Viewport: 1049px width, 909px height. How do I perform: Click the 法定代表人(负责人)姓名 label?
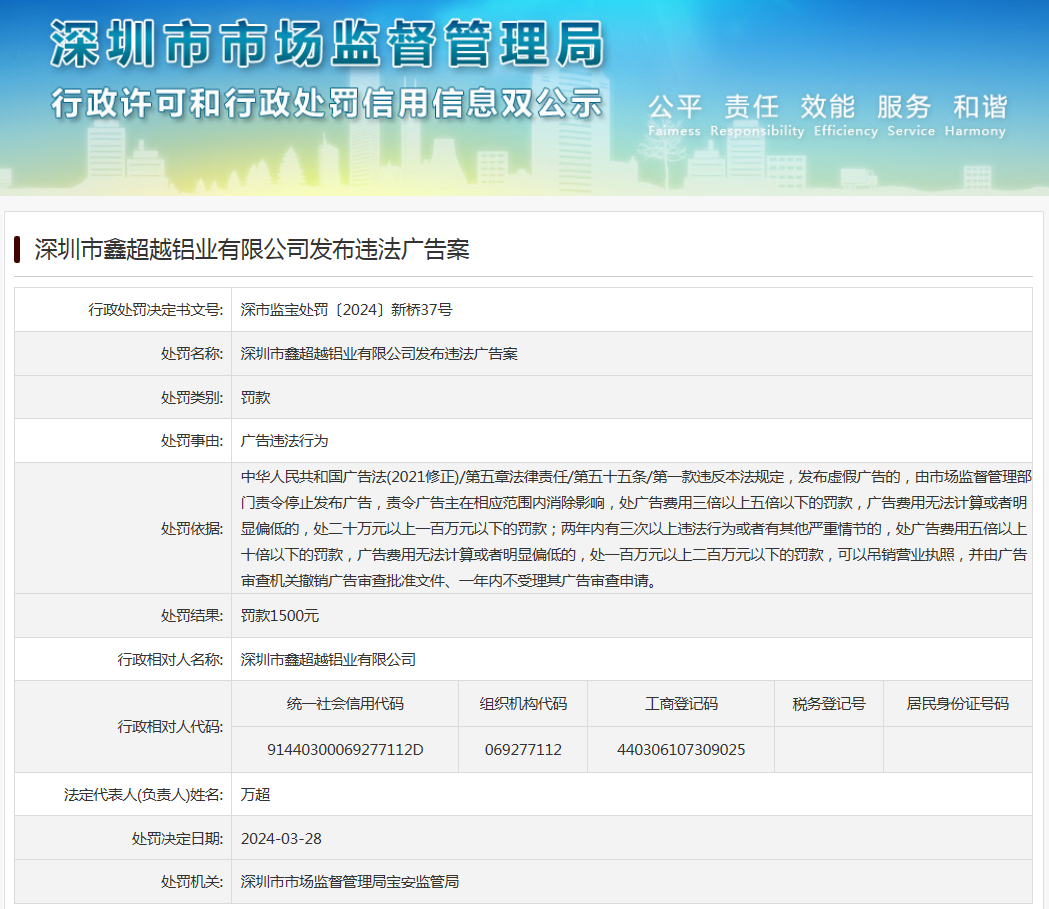(144, 795)
